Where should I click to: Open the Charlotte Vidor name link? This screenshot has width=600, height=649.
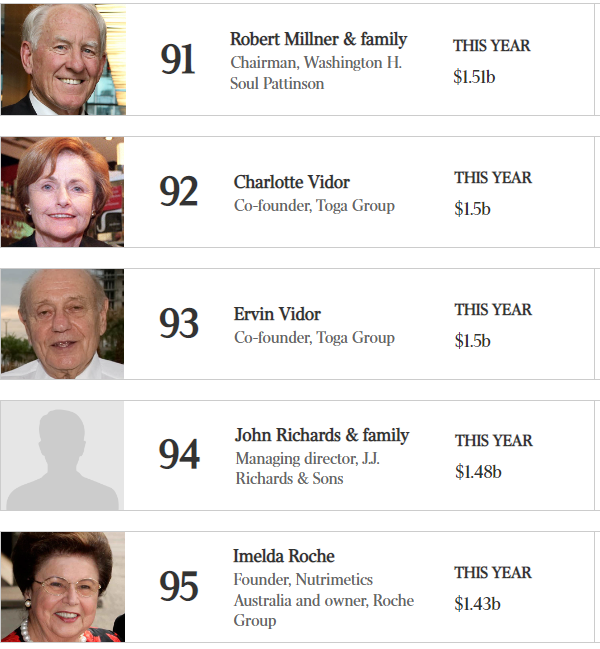292,182
